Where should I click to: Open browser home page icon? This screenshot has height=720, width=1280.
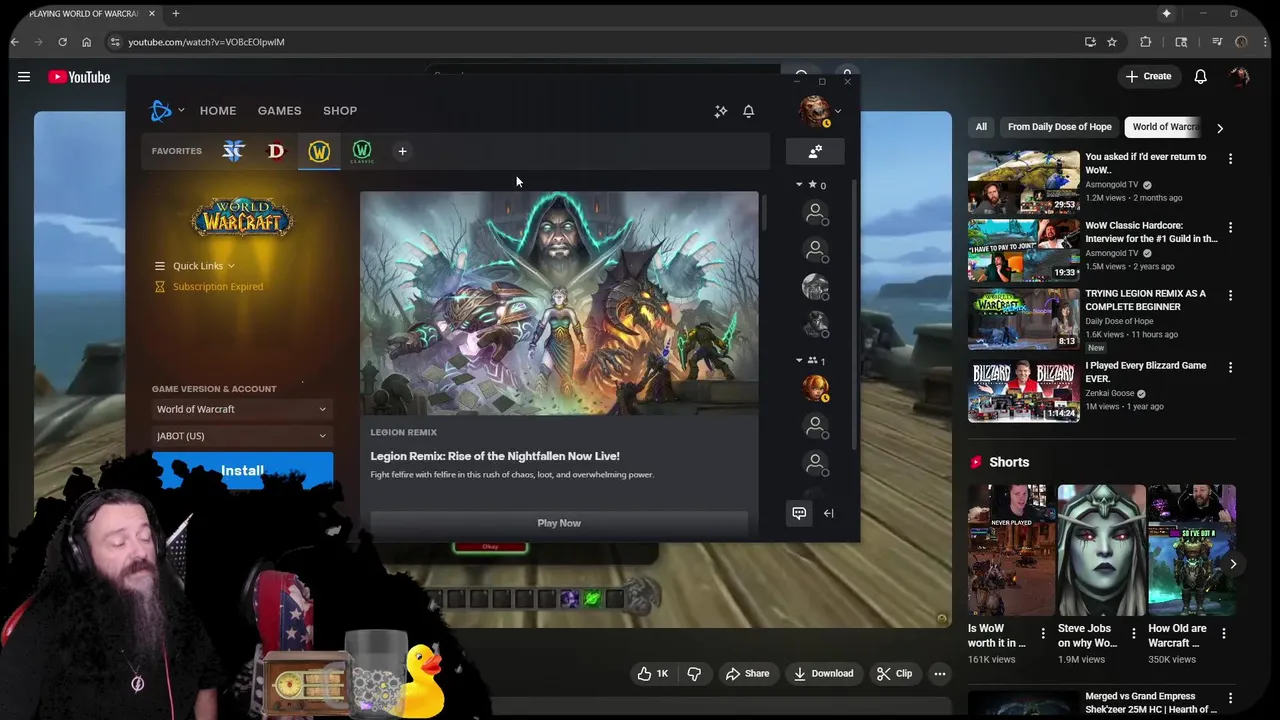[86, 42]
